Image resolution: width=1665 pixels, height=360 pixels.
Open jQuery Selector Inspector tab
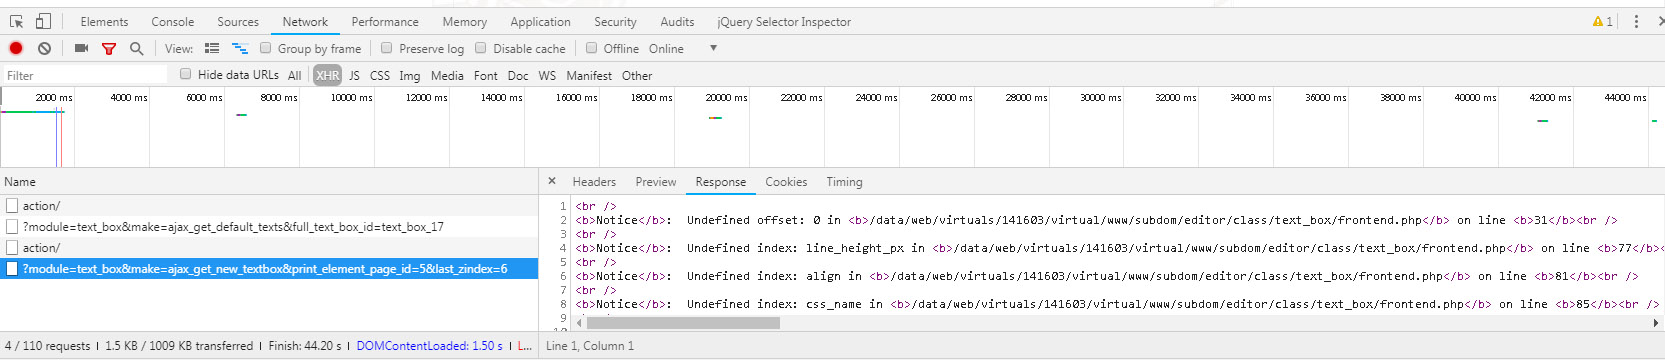tap(784, 21)
